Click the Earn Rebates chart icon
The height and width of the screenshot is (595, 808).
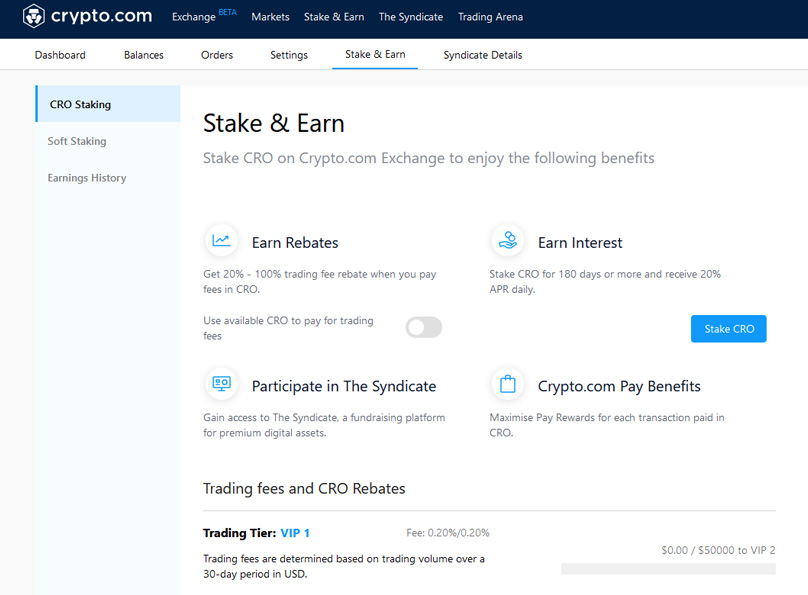(222, 240)
